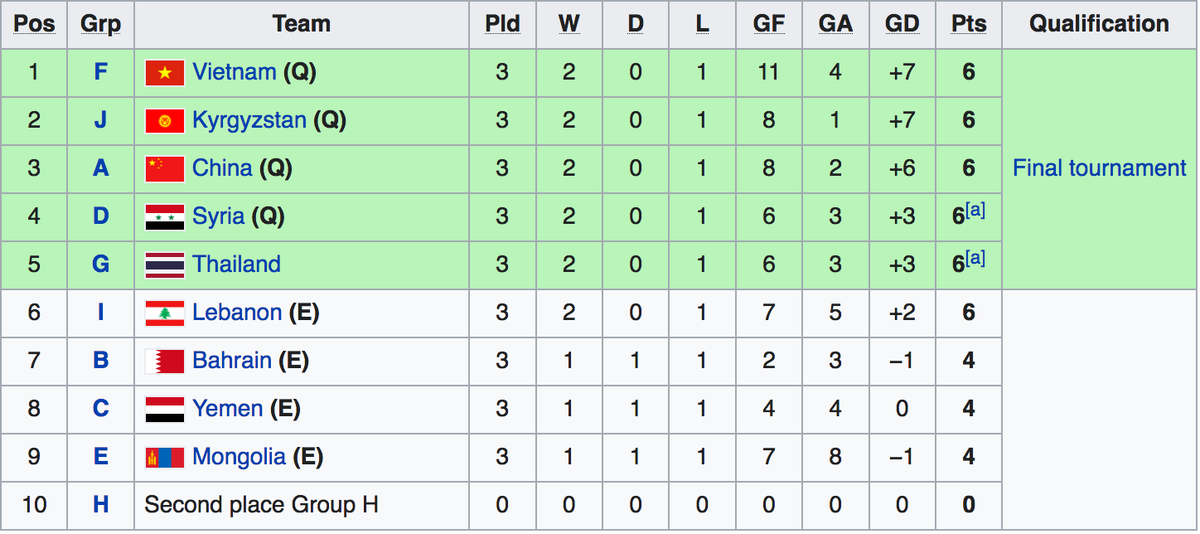
Task: Click the China flag icon
Action: [164, 169]
